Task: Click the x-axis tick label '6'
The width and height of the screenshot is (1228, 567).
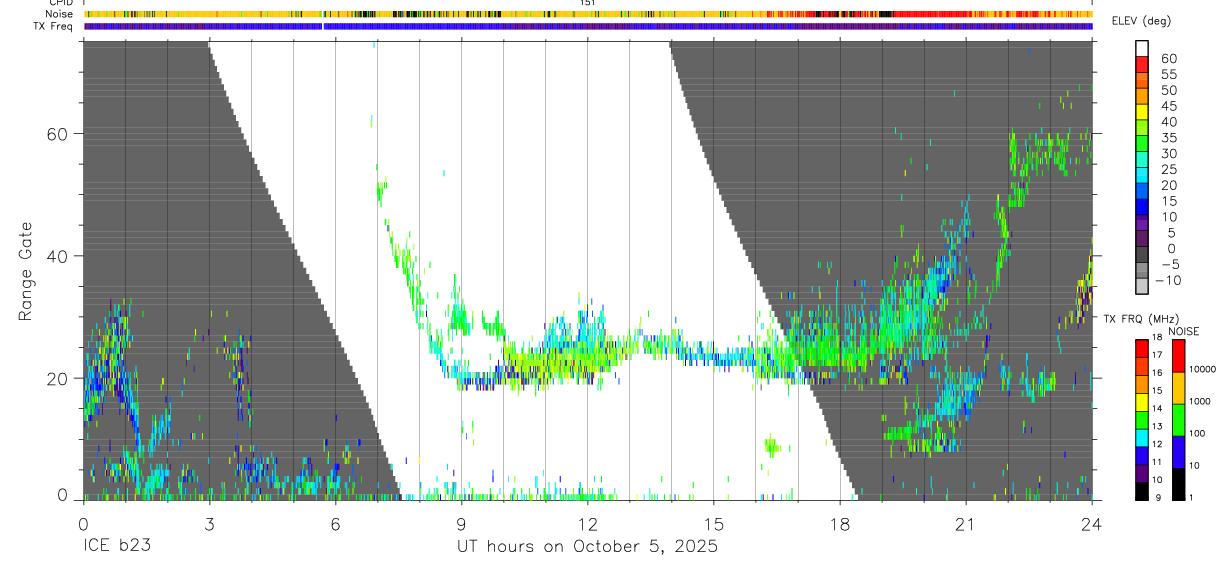Action: tap(335, 523)
